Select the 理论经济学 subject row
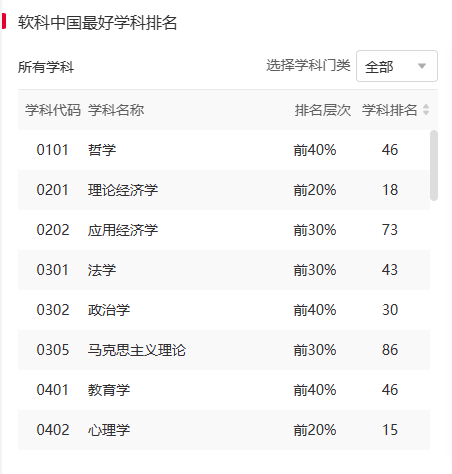The height and width of the screenshot is (474, 452). click(224, 190)
